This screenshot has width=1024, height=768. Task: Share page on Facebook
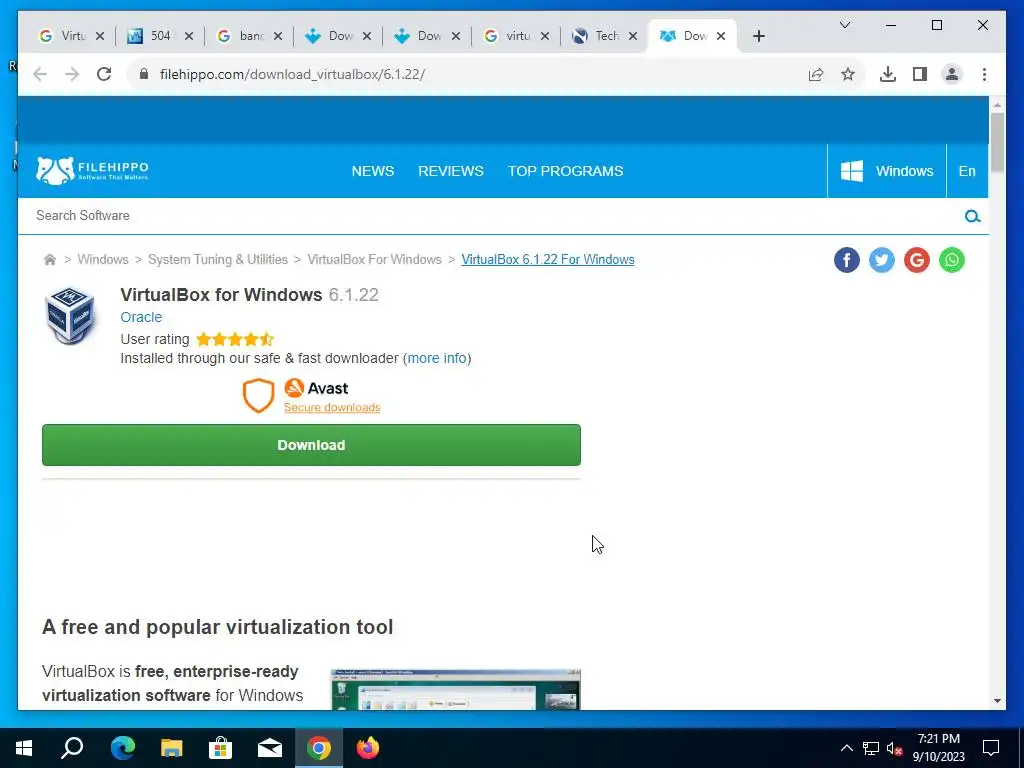(846, 260)
